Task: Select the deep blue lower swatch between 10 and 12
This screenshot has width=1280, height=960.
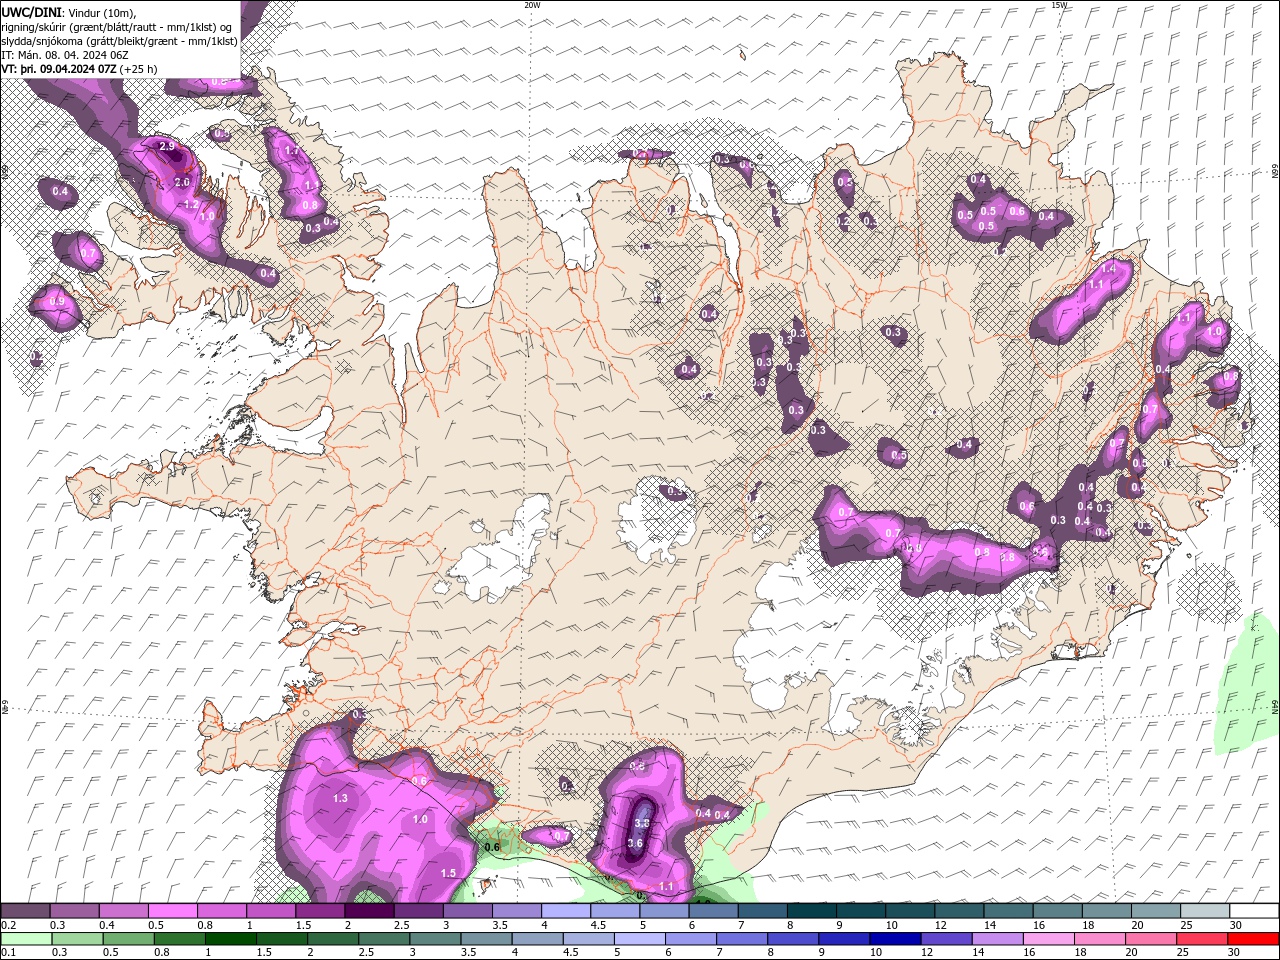Action: click(896, 939)
